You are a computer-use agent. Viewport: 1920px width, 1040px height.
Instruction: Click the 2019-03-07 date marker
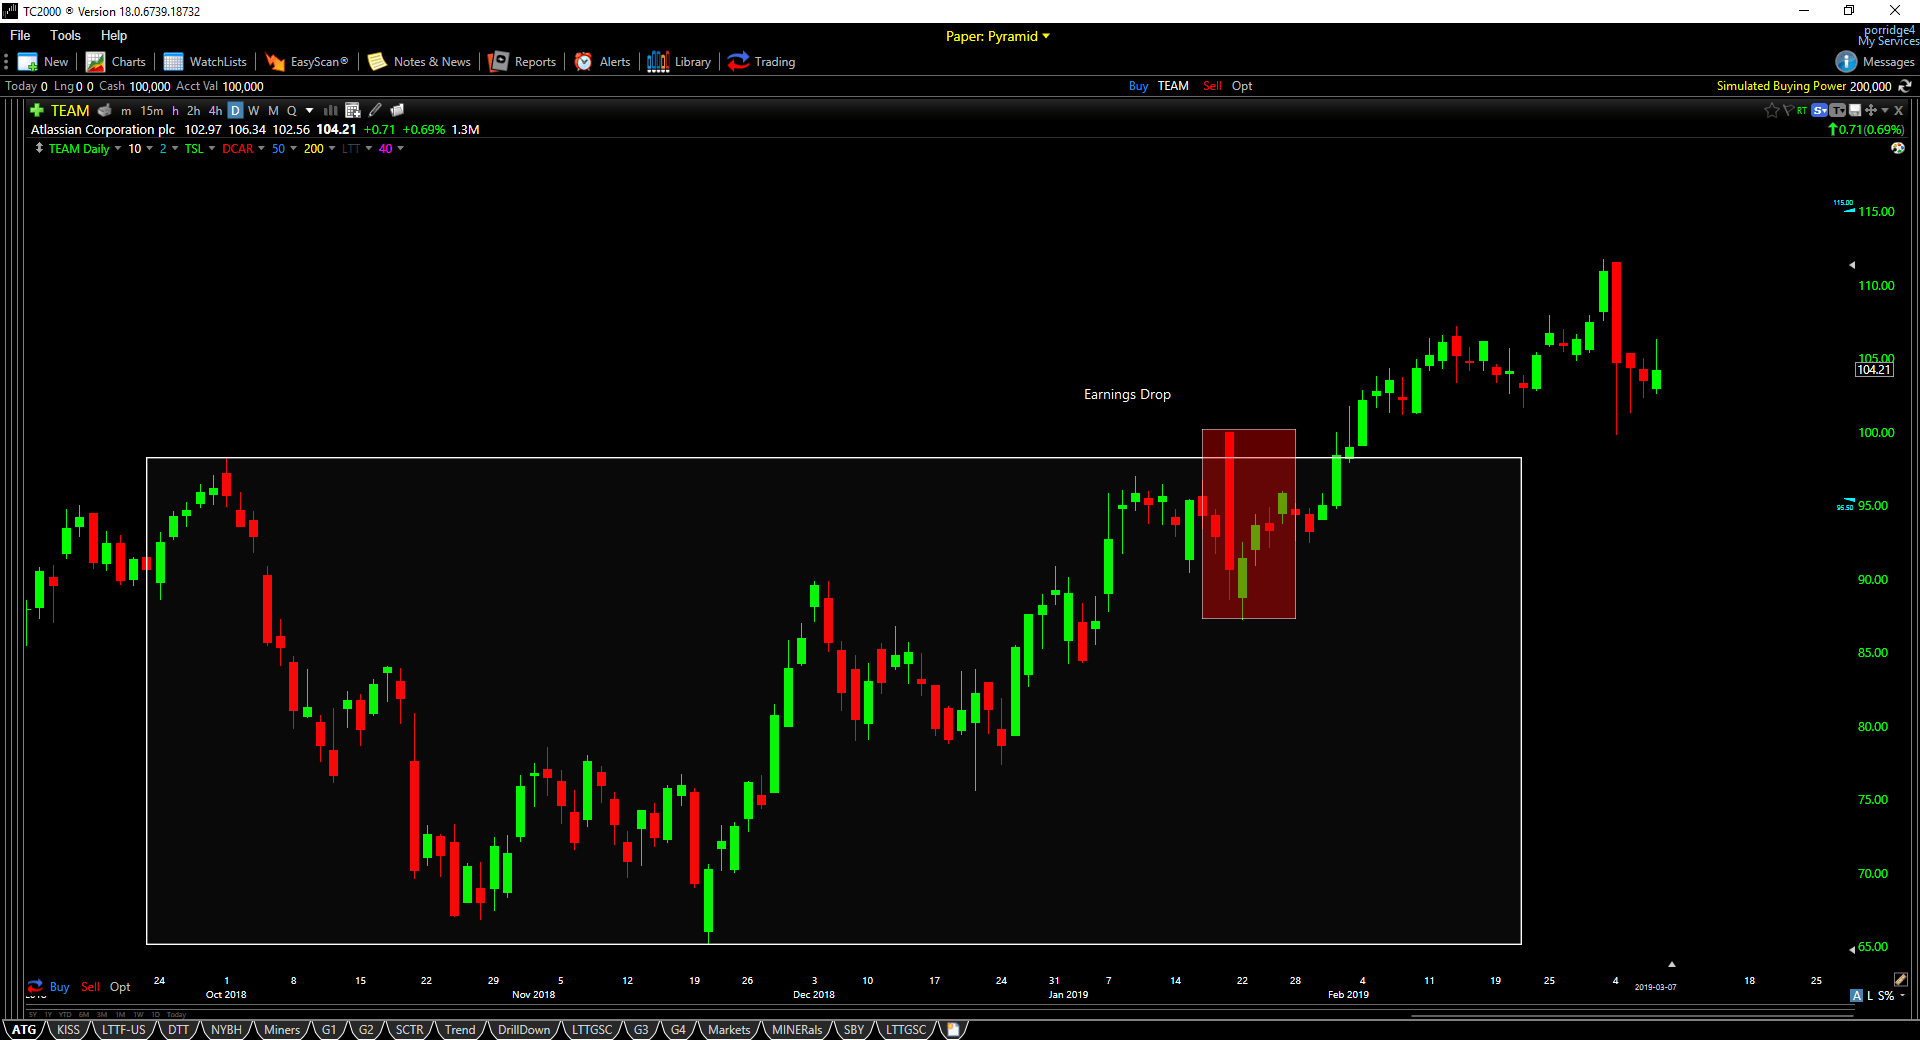[x=1656, y=987]
